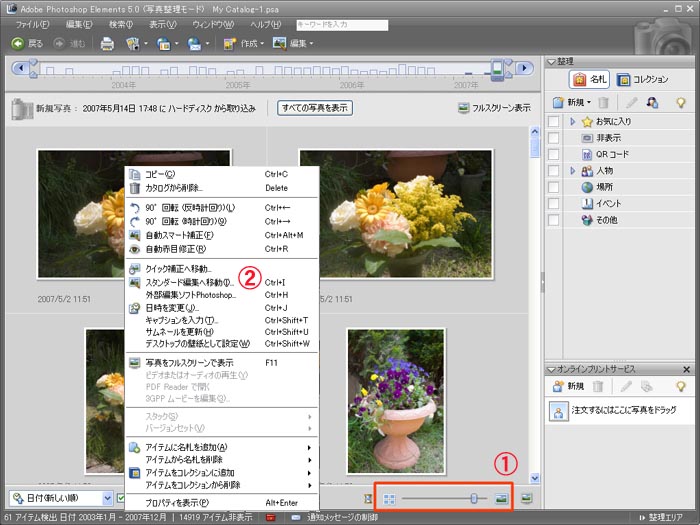Image resolution: width=700 pixels, height=525 pixels.
Task: Open the 作成 dropdown arrow
Action: pyautogui.click(x=262, y=44)
